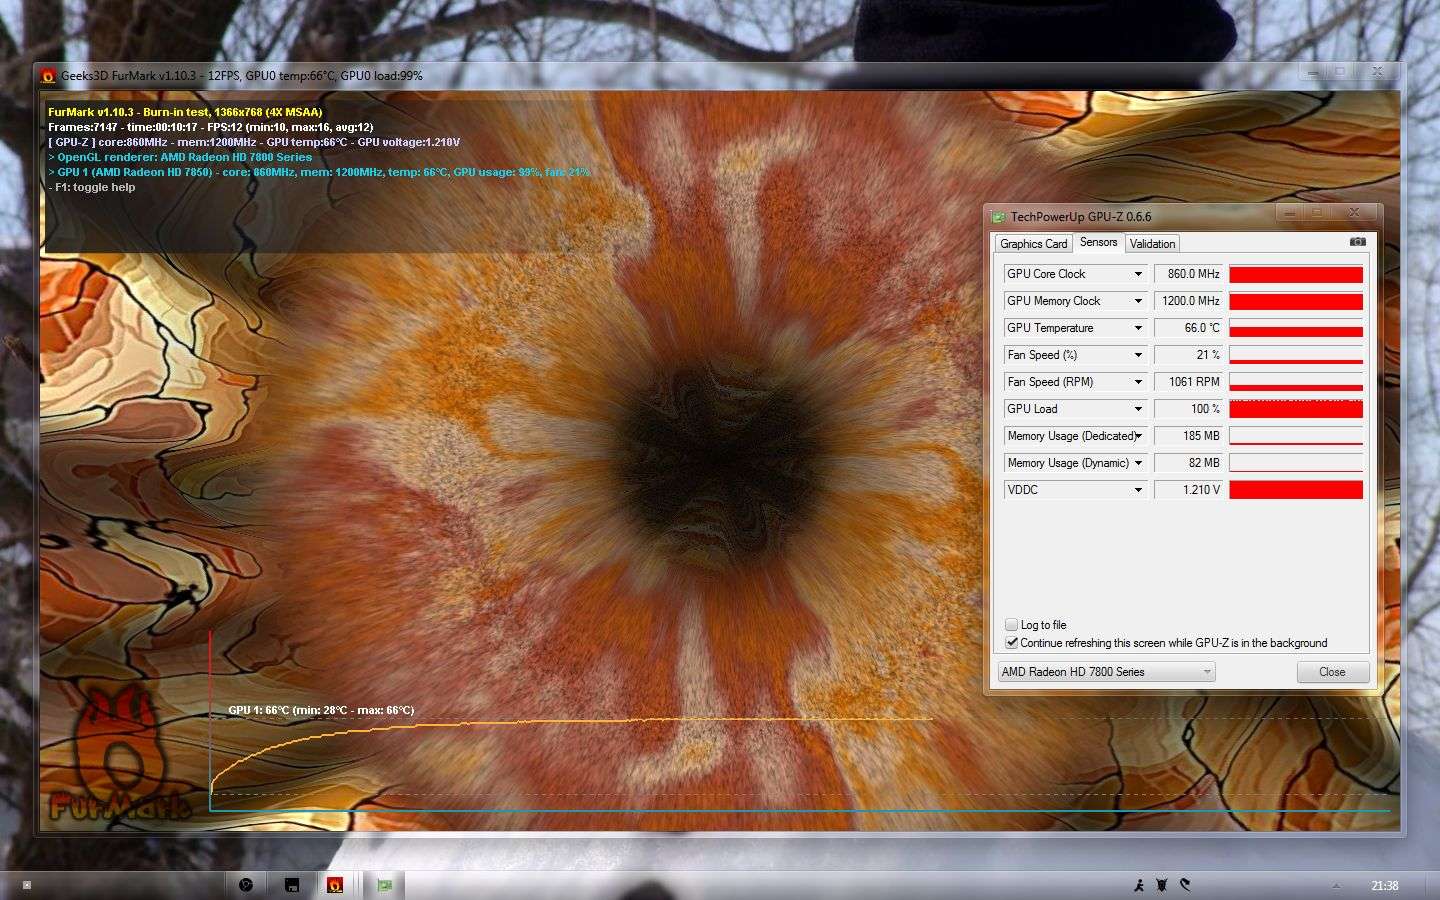Click GPU Temperature history graph

[x=1295, y=328]
